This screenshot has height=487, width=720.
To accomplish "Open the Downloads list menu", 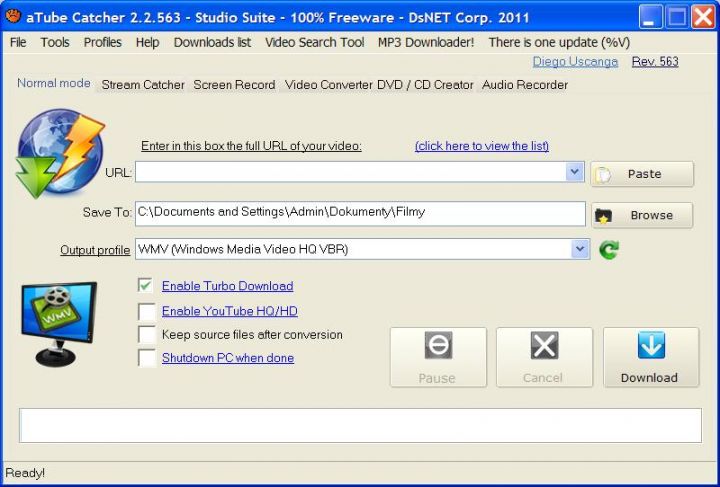I will click(212, 42).
